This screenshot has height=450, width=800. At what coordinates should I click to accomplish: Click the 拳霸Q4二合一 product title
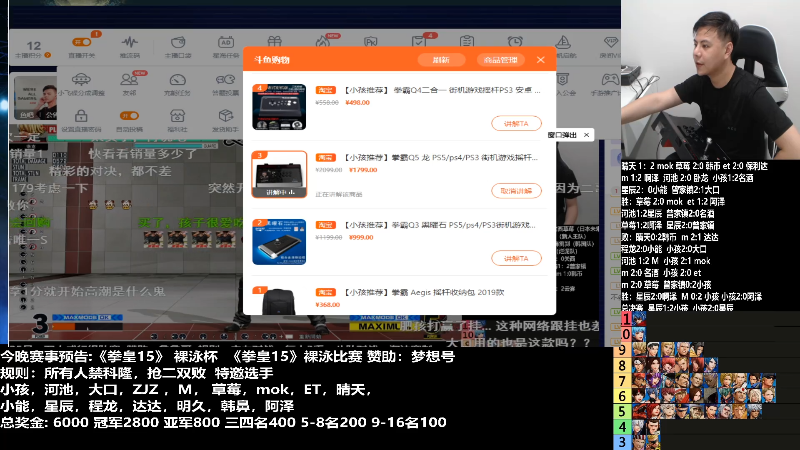pos(441,90)
